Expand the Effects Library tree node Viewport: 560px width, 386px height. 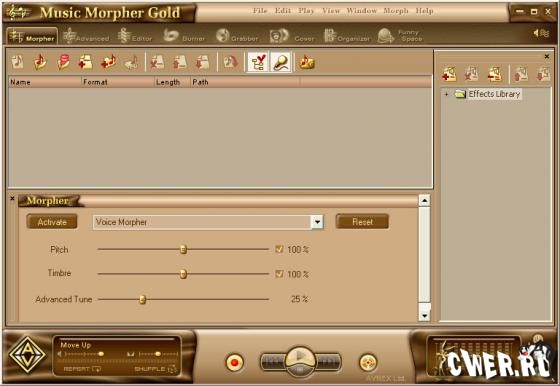446,94
